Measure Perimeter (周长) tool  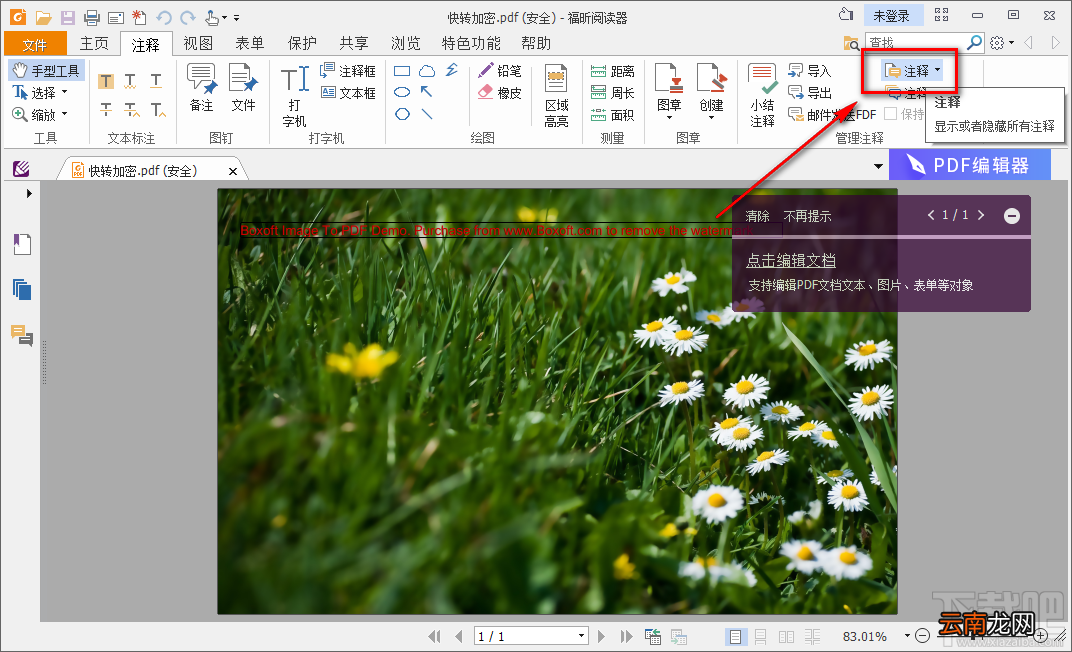(612, 92)
